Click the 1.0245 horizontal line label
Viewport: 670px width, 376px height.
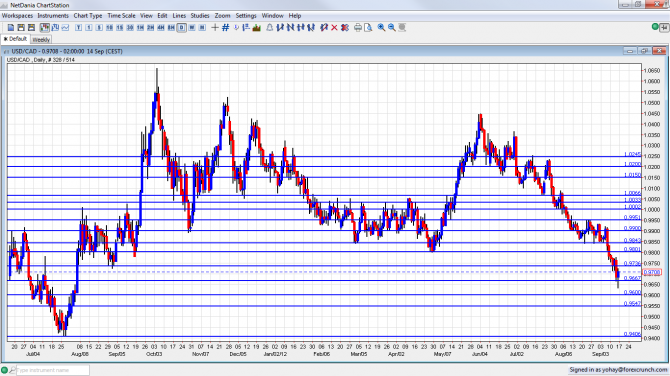(632, 154)
